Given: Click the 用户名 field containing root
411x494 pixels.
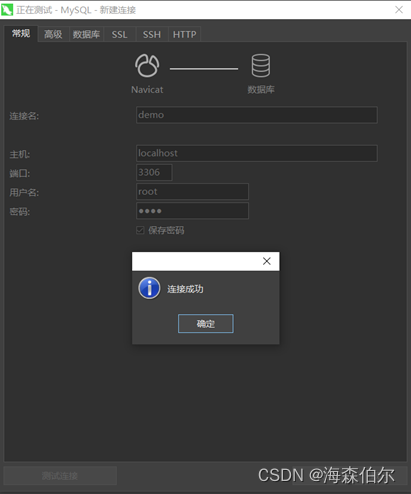Looking at the screenshot, I should pos(192,192).
